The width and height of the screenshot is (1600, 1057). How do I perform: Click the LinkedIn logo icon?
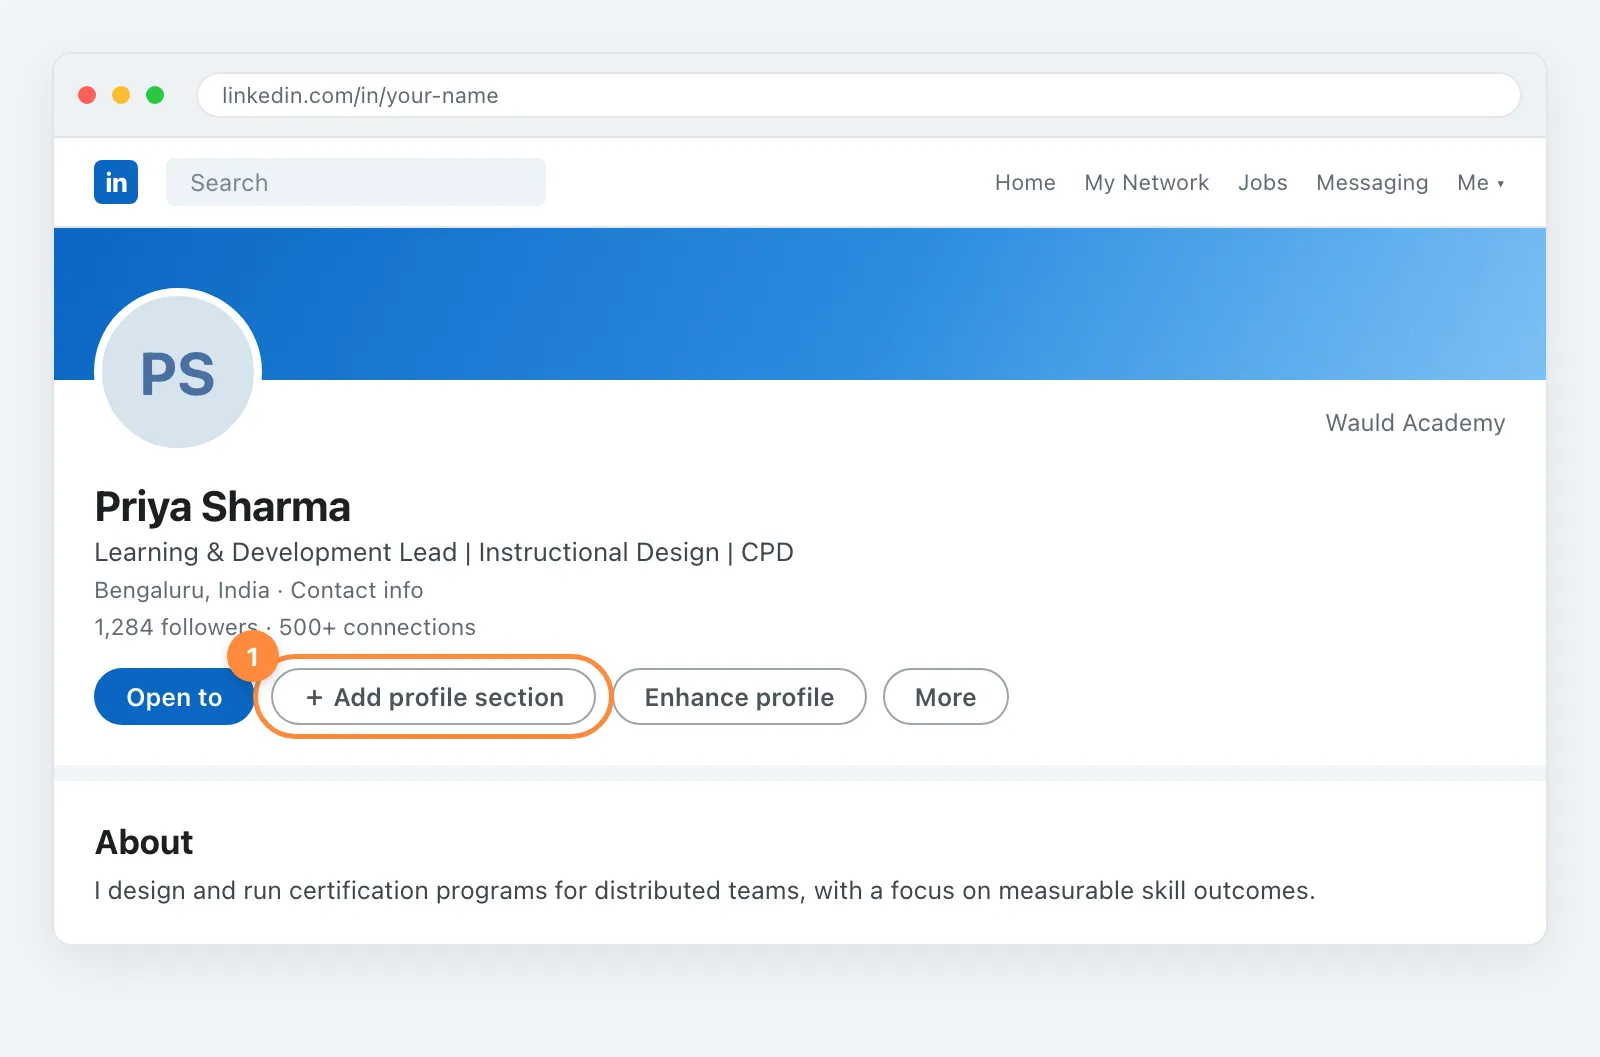(116, 182)
